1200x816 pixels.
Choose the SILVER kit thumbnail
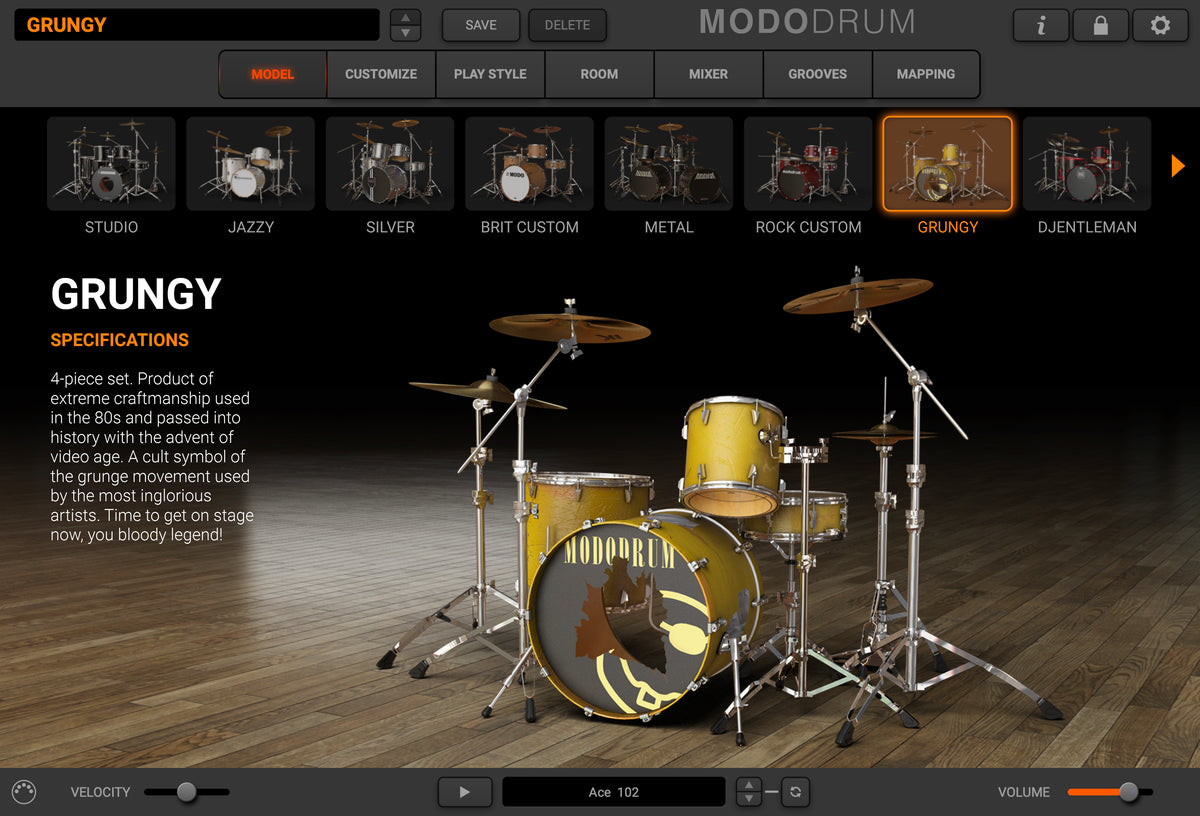click(390, 163)
